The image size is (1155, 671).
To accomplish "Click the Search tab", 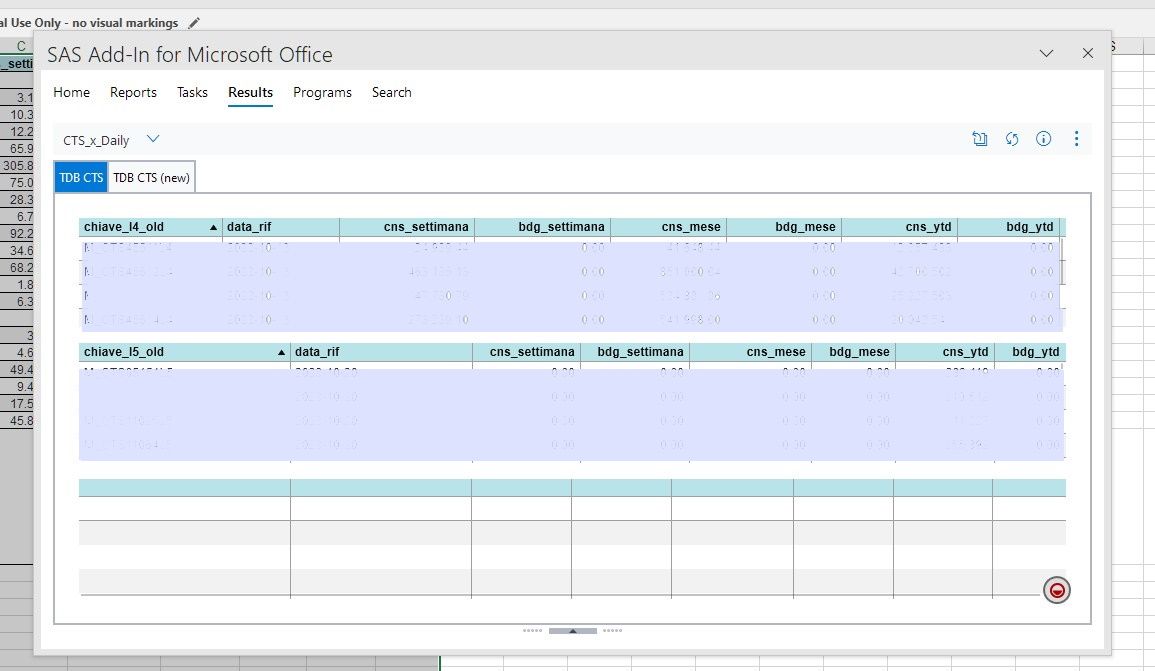I will pos(391,92).
